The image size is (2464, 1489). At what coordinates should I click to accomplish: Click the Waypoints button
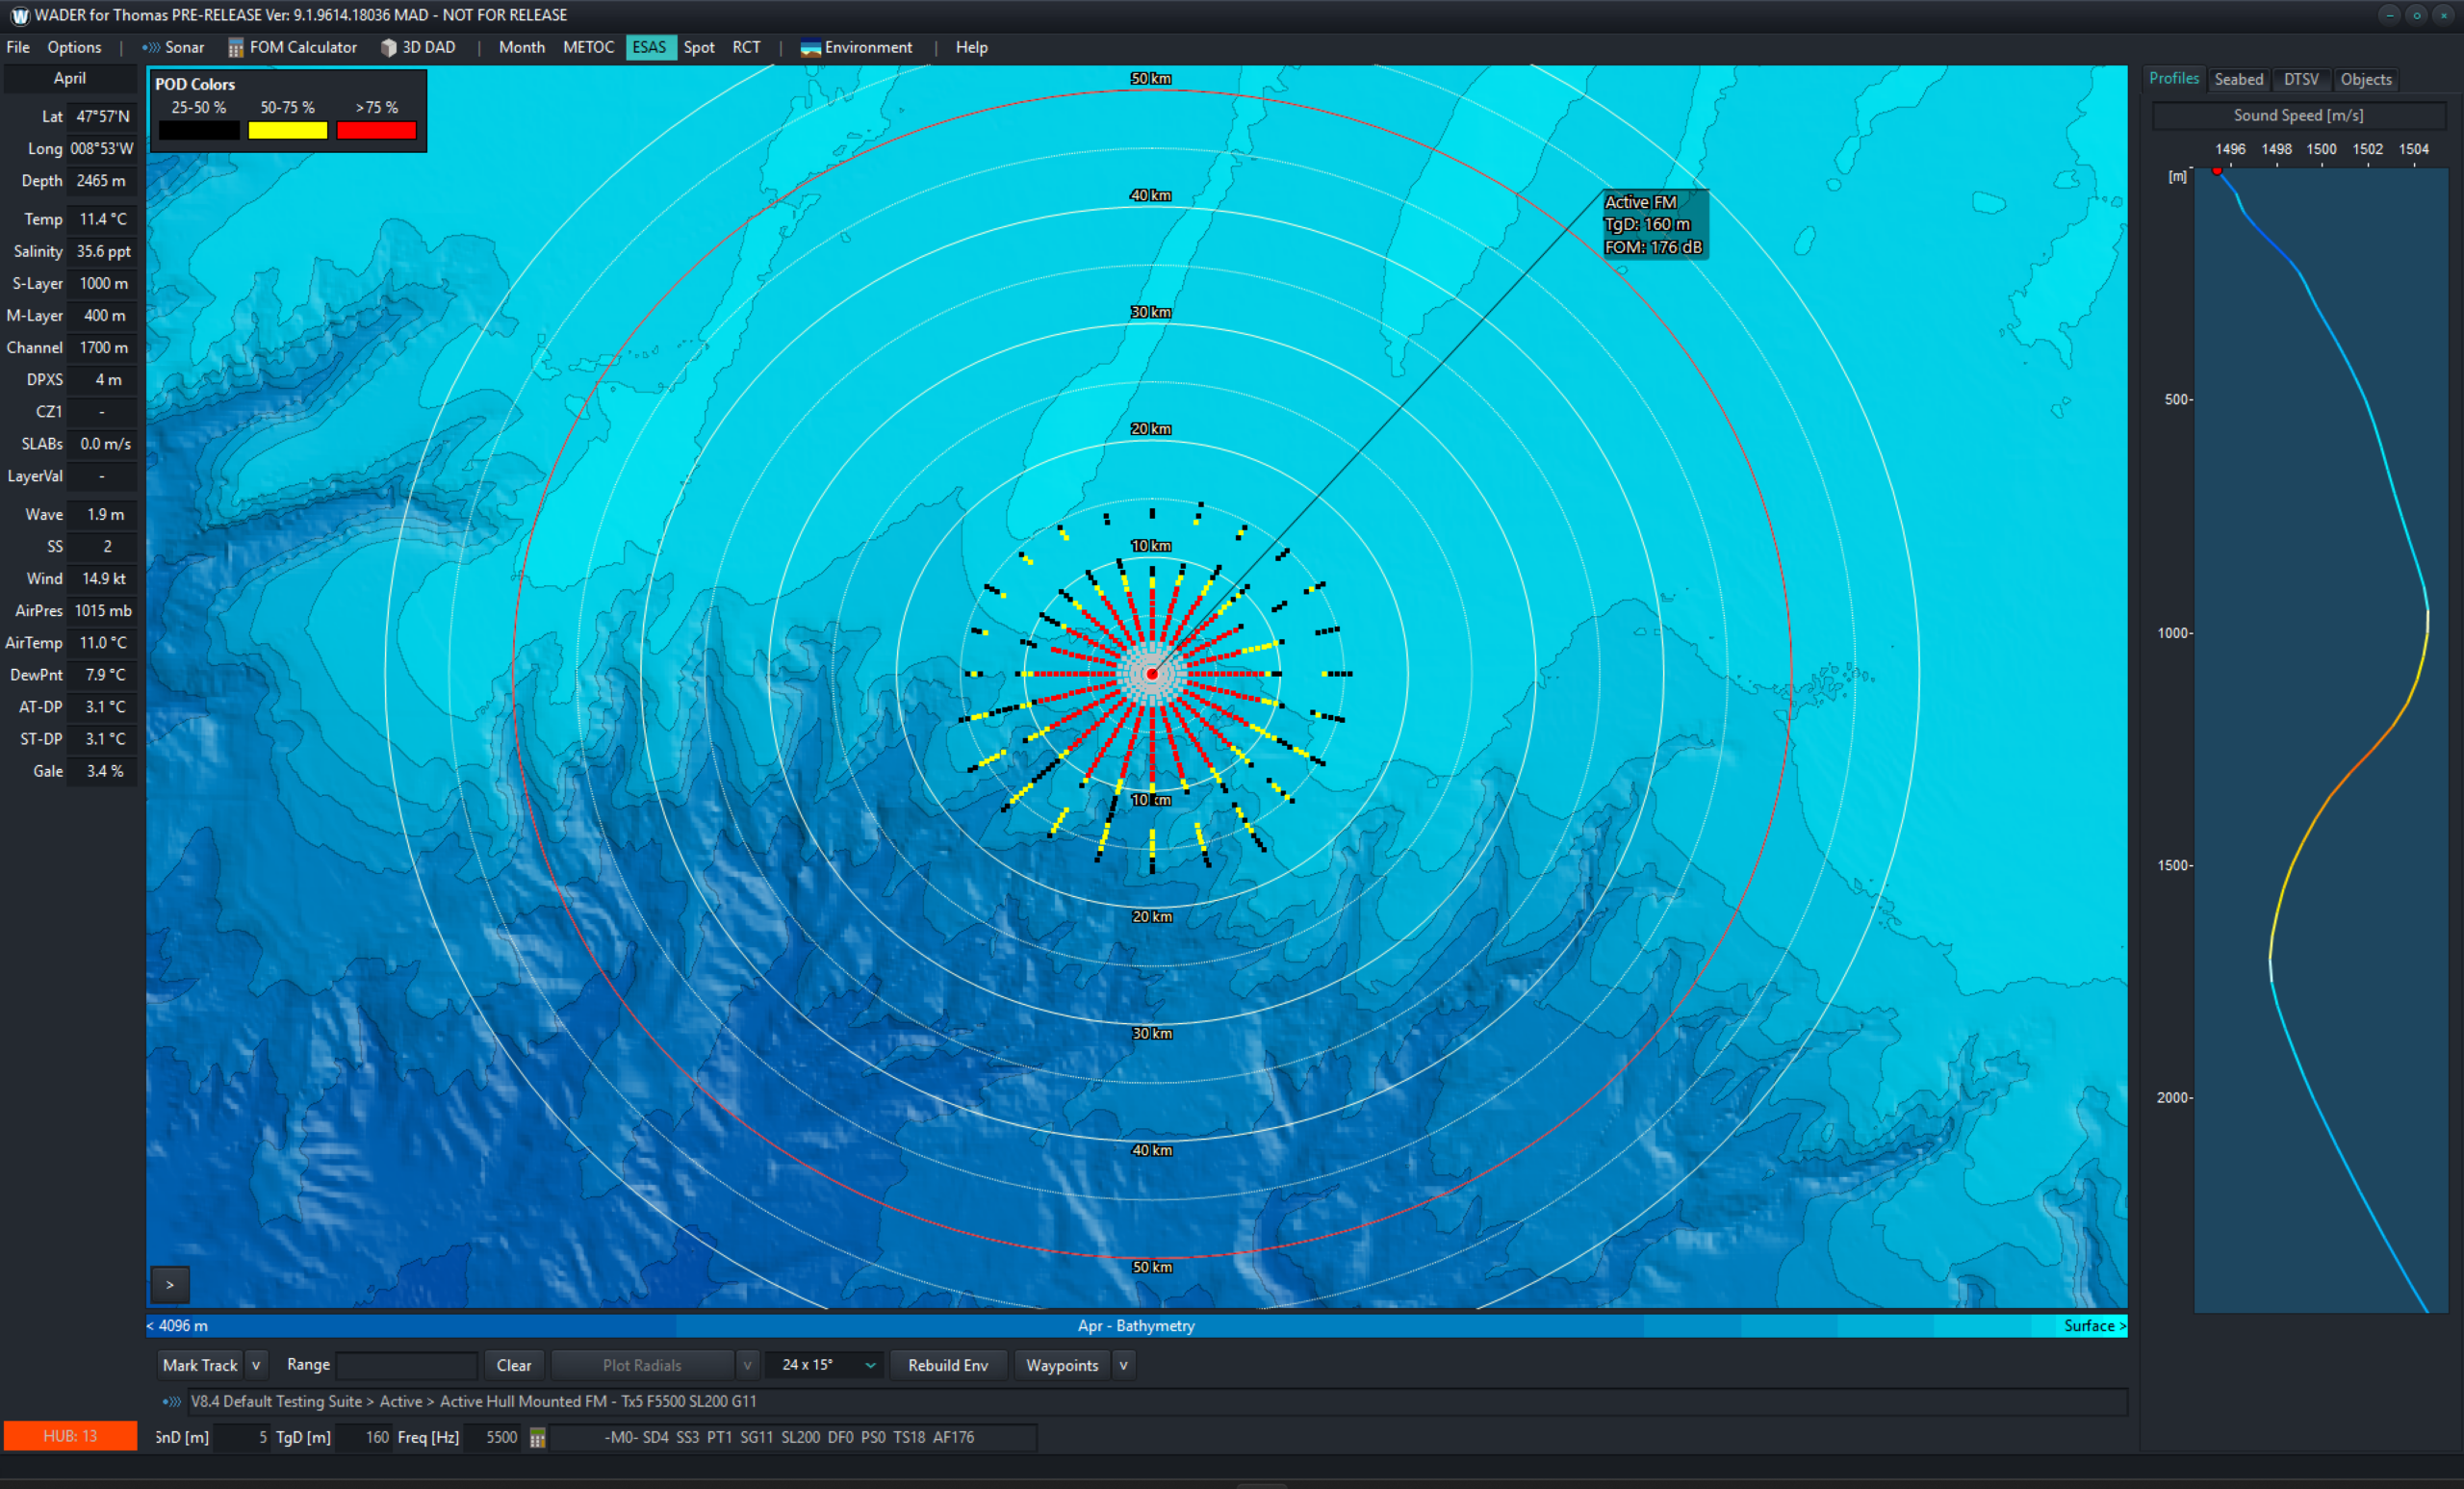pyautogui.click(x=1062, y=1365)
